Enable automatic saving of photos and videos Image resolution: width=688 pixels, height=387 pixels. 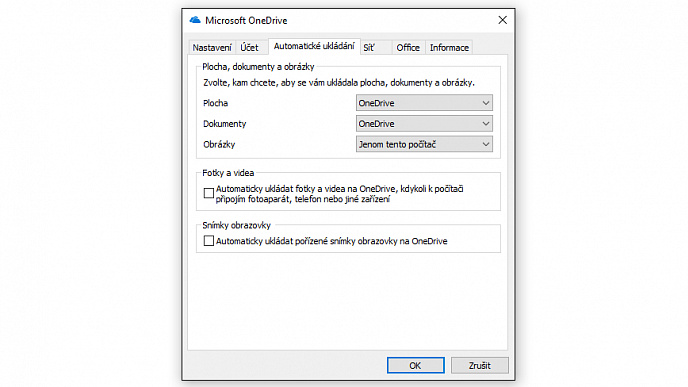(209, 194)
